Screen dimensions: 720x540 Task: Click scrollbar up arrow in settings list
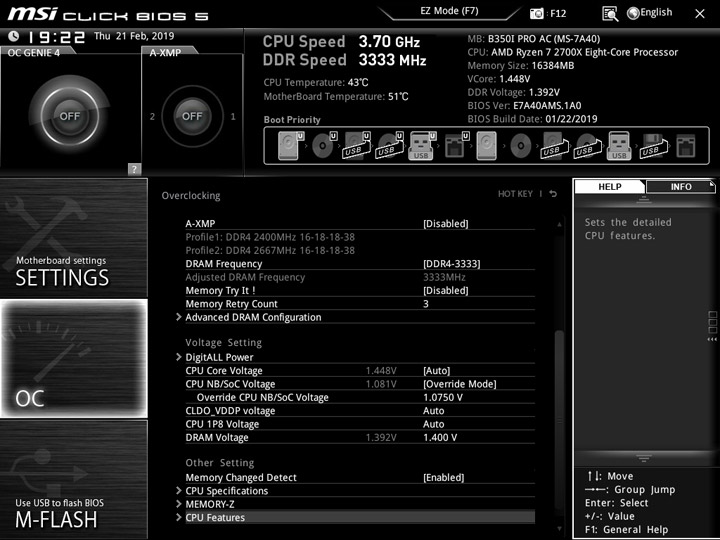tap(559, 224)
